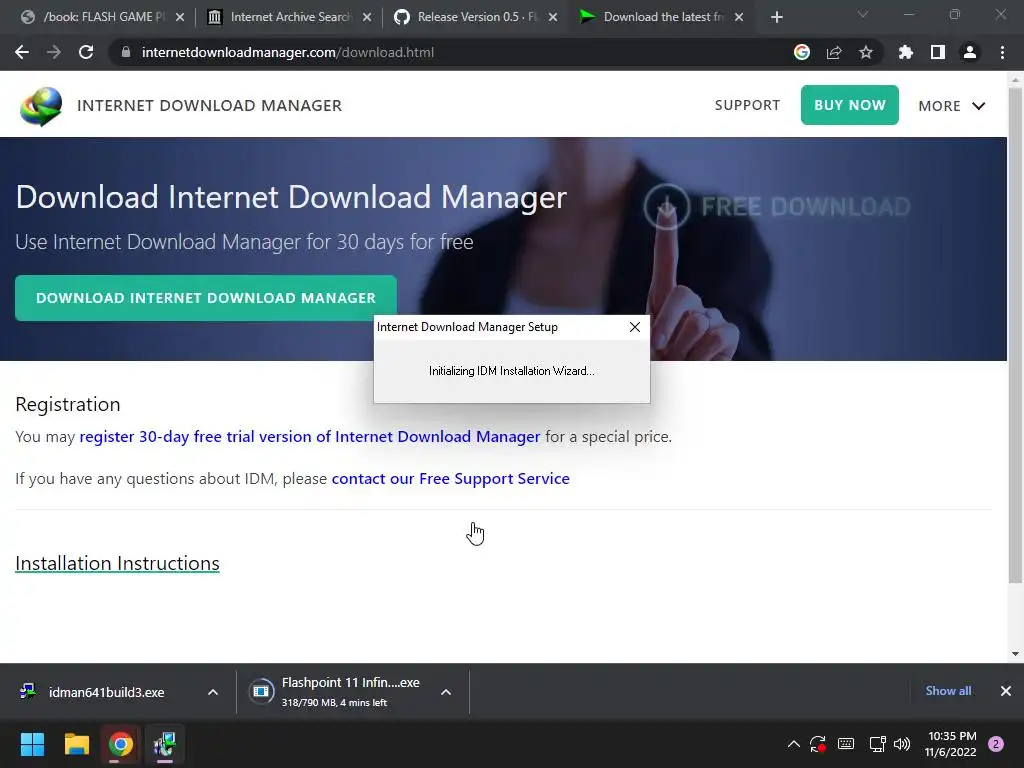Open the notification center badge
The width and height of the screenshot is (1024, 768).
click(x=996, y=744)
